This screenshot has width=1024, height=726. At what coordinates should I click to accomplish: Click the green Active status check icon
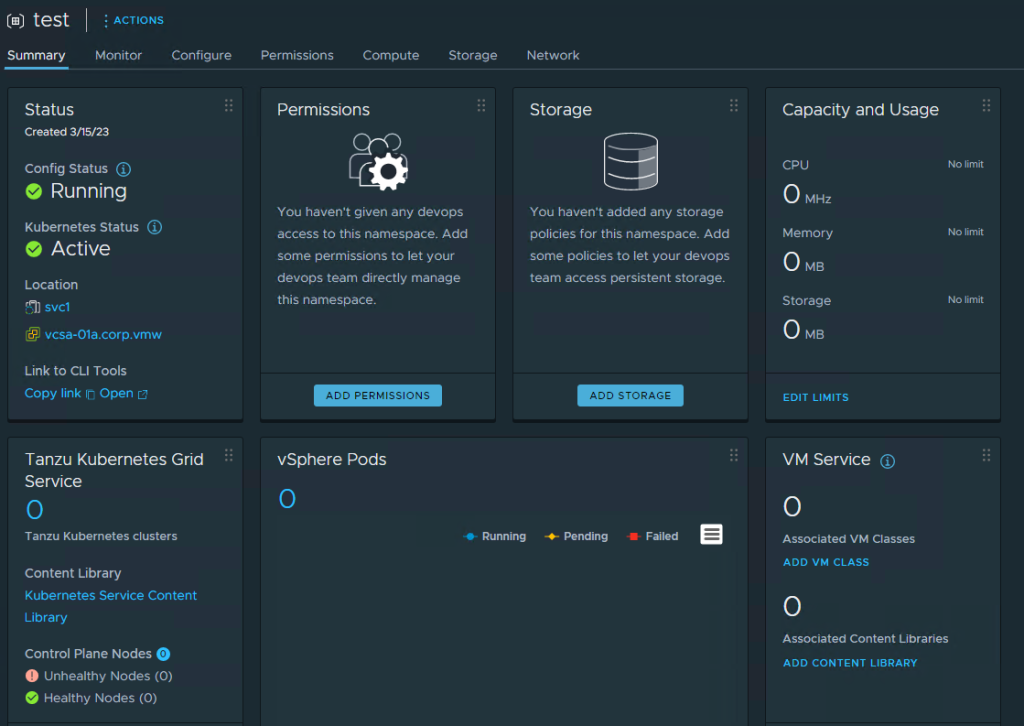[34, 249]
